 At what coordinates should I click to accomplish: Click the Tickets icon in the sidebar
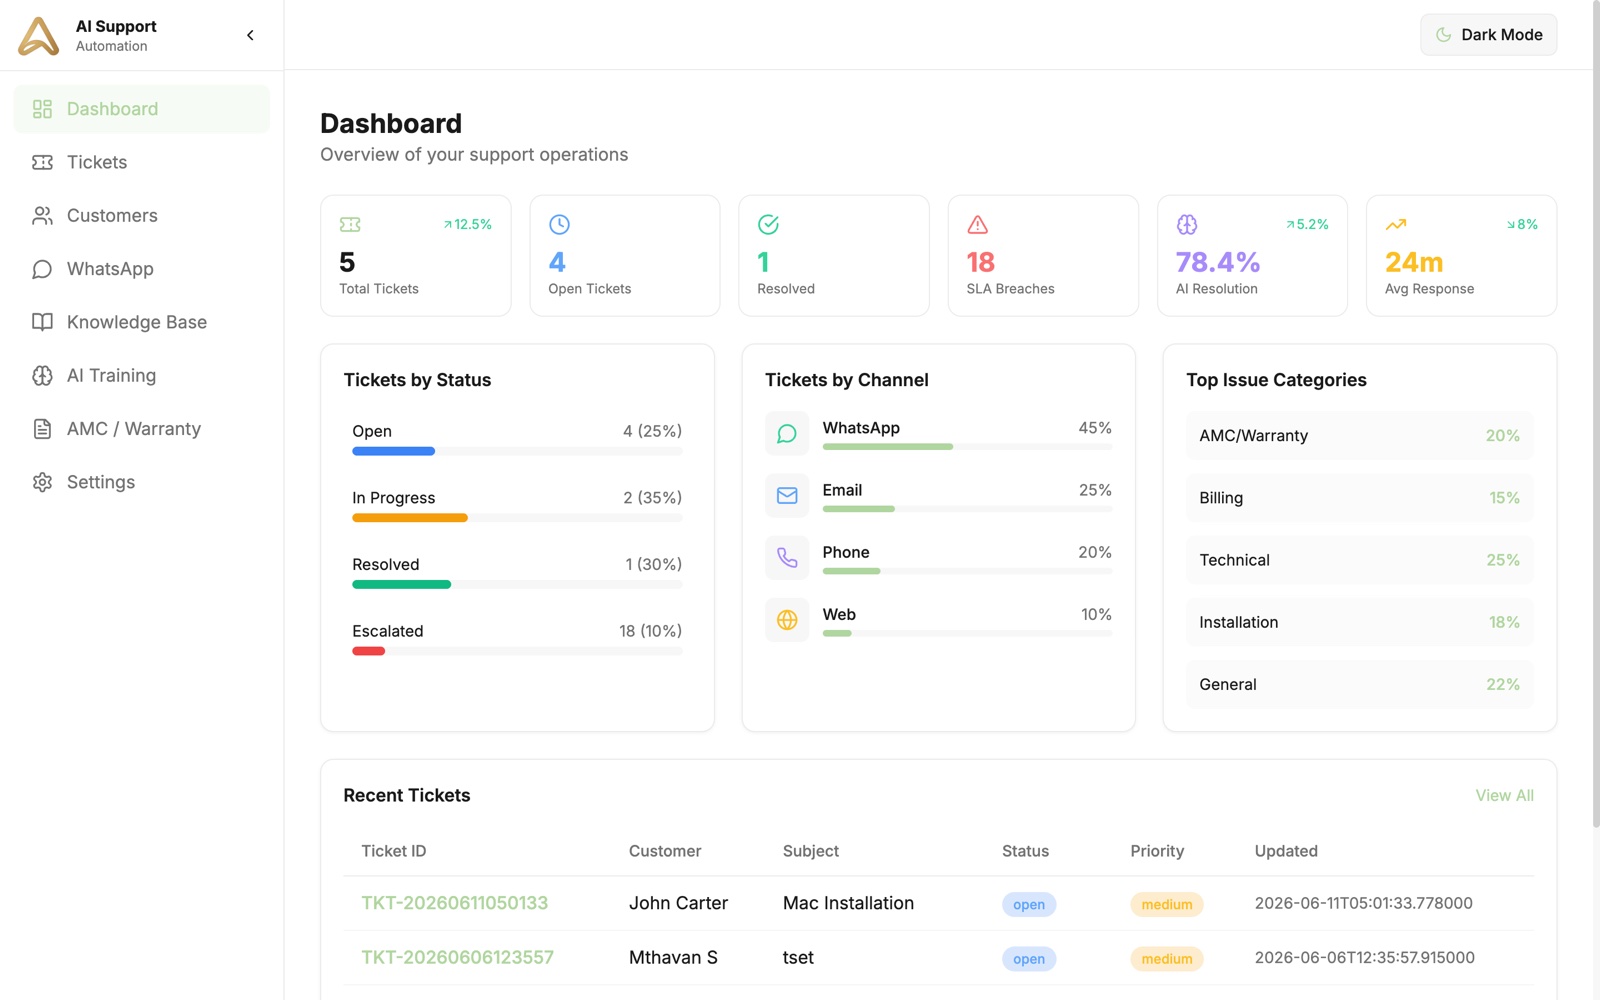[x=42, y=162]
